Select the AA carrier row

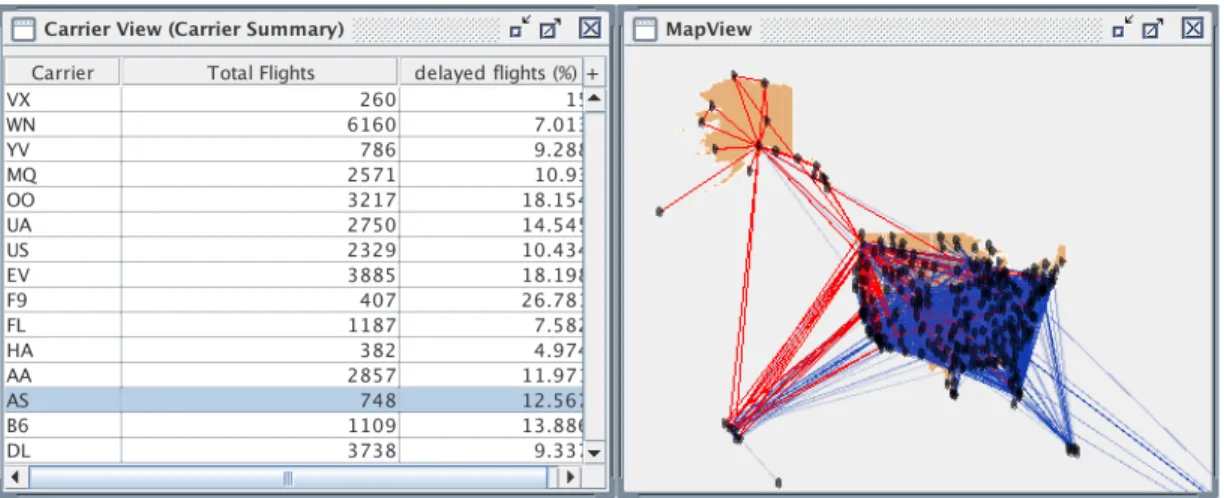(x=294, y=374)
